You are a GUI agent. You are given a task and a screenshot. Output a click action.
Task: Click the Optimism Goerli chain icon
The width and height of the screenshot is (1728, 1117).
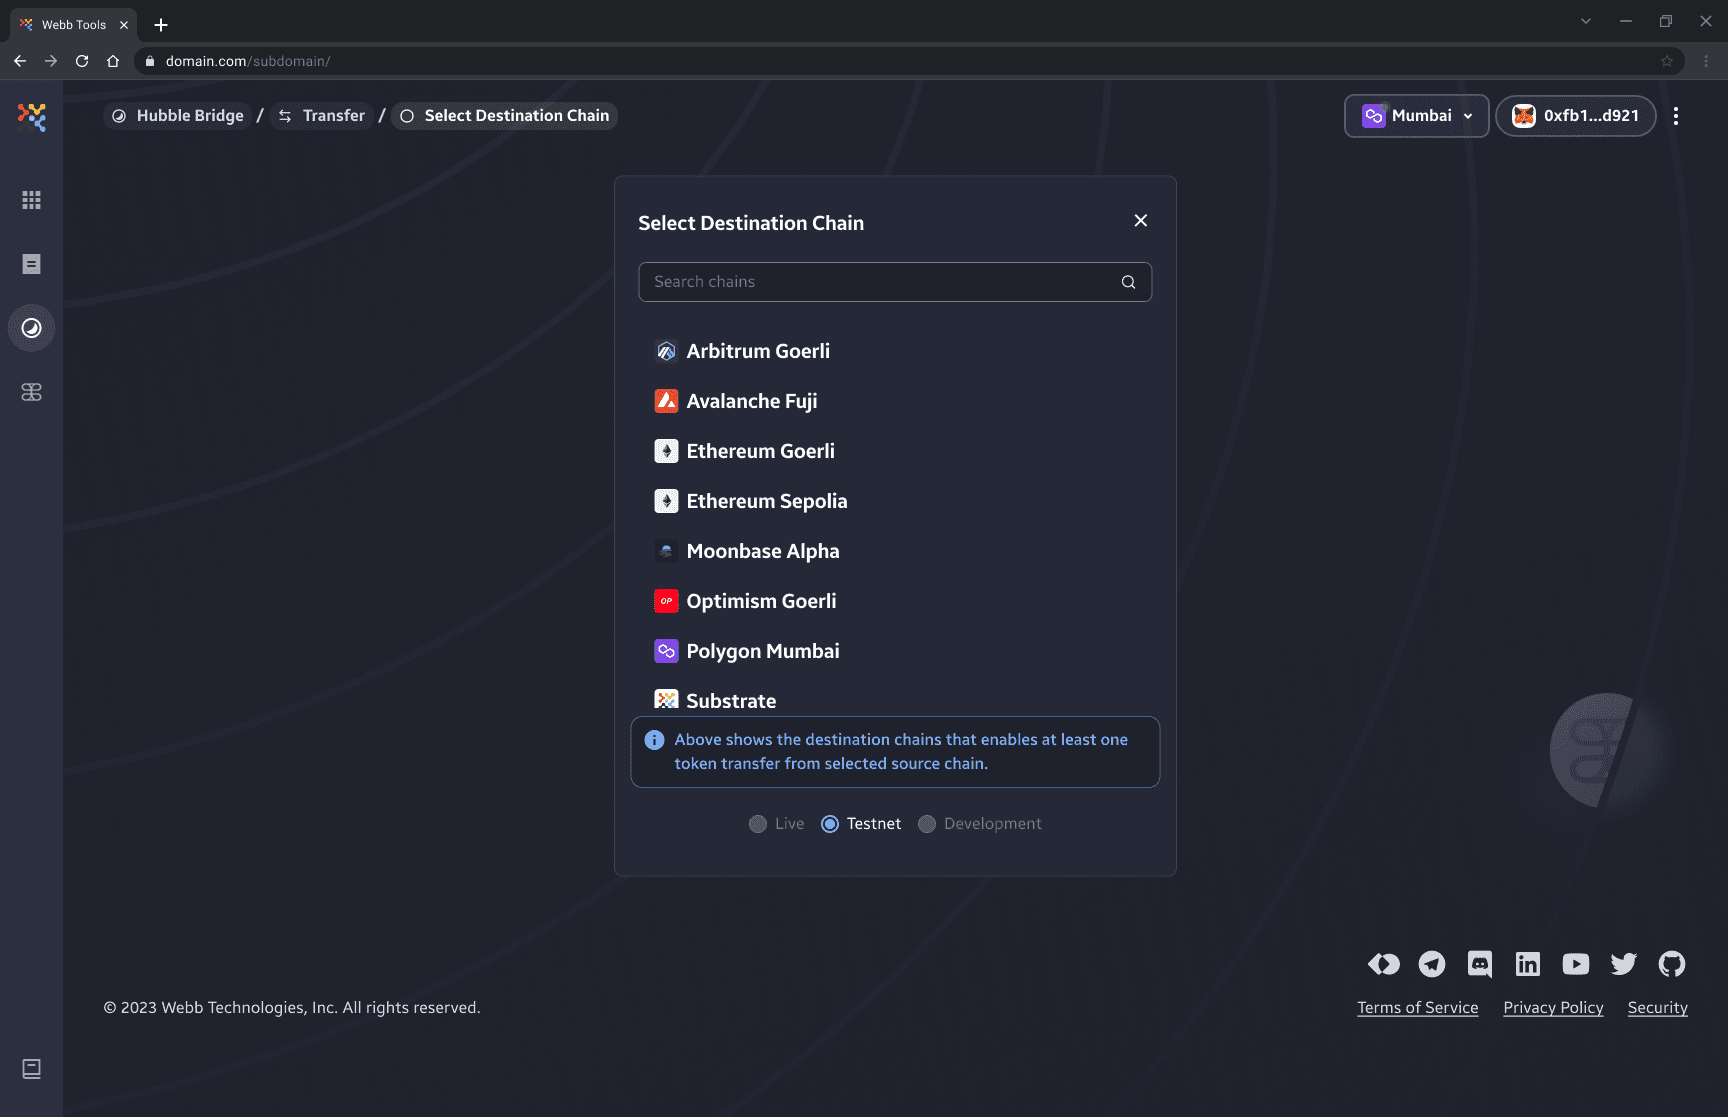666,601
